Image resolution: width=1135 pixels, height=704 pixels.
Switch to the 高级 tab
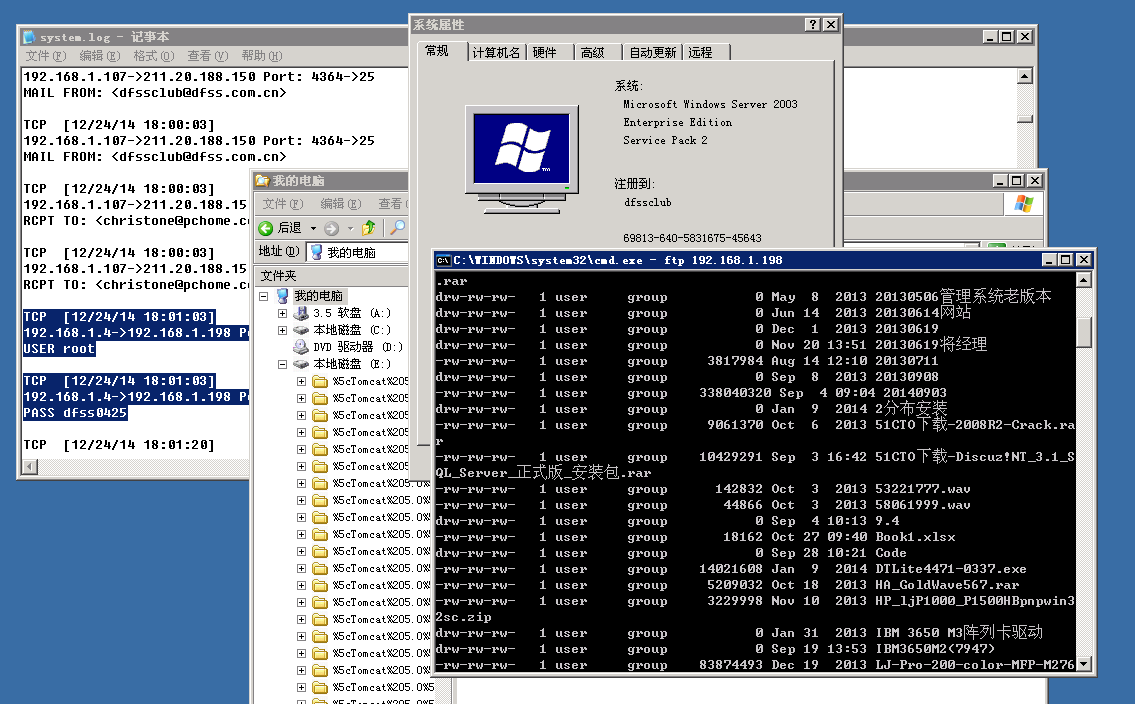click(x=593, y=52)
